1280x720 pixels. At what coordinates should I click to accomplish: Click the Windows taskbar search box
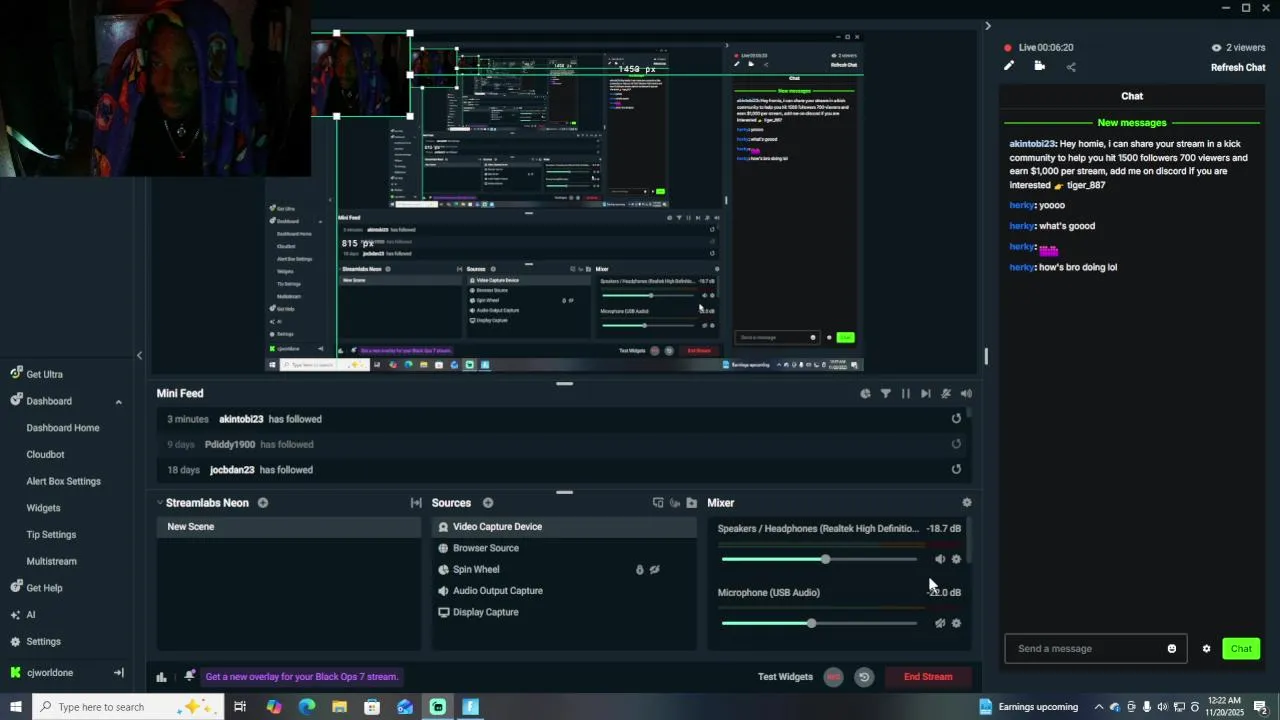(133, 707)
